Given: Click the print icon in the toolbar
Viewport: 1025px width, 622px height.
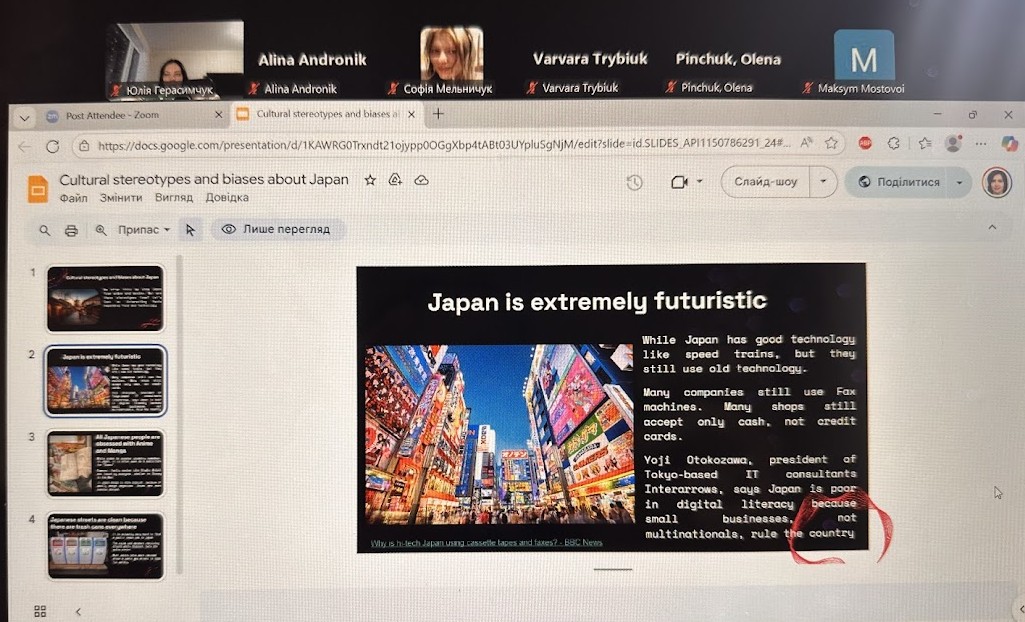Looking at the screenshot, I should pyautogui.click(x=71, y=230).
